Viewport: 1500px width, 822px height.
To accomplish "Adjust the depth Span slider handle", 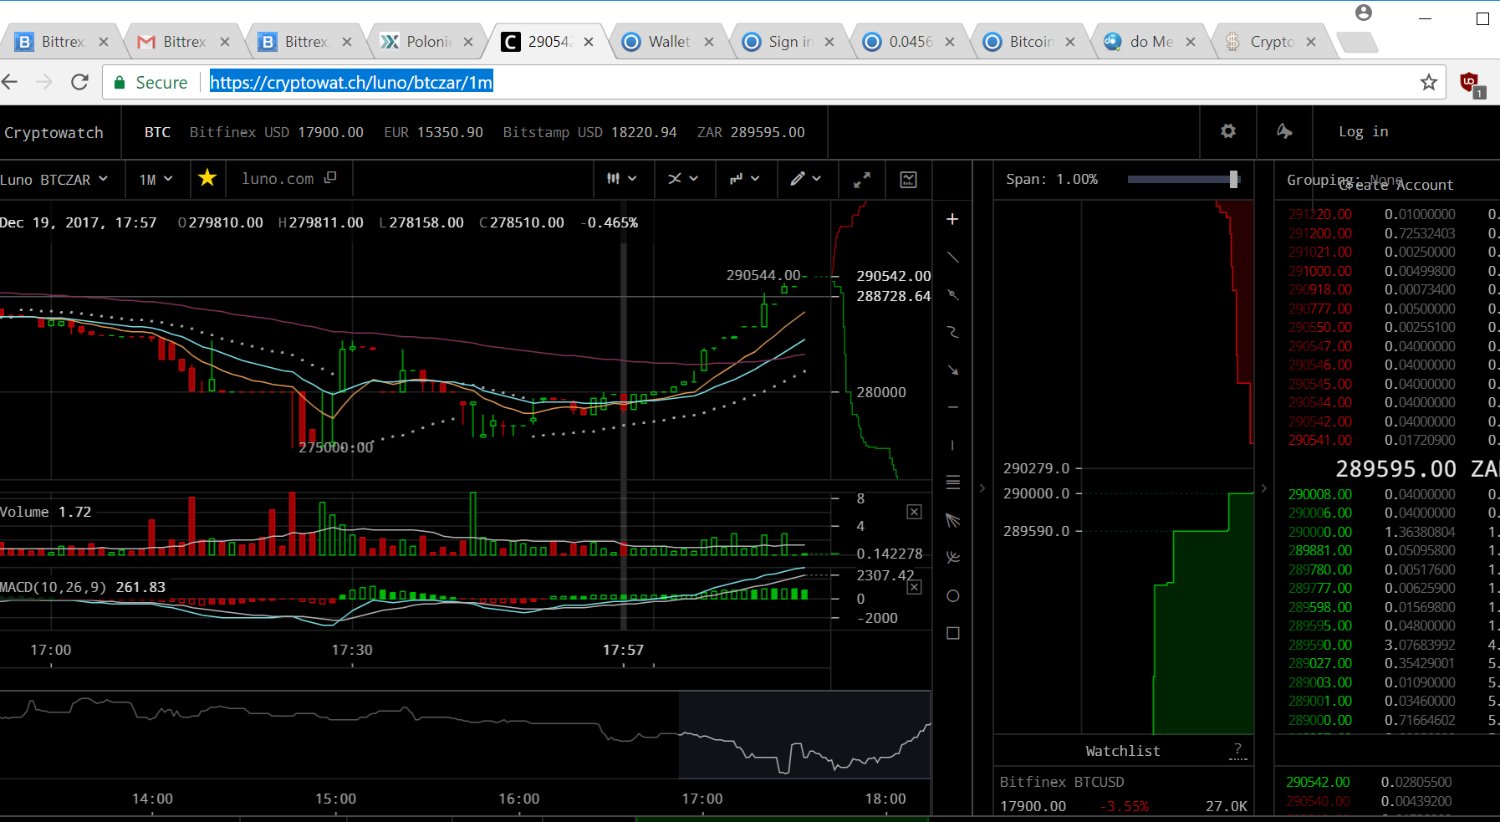I will (1234, 179).
